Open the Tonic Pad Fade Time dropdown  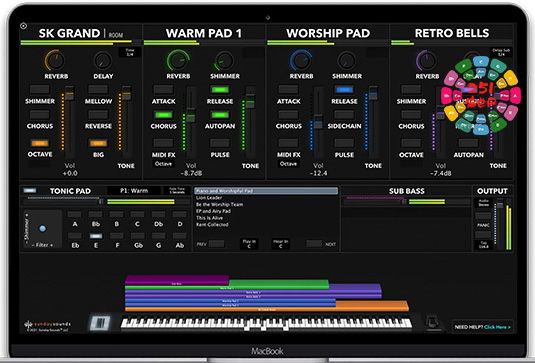click(x=177, y=190)
